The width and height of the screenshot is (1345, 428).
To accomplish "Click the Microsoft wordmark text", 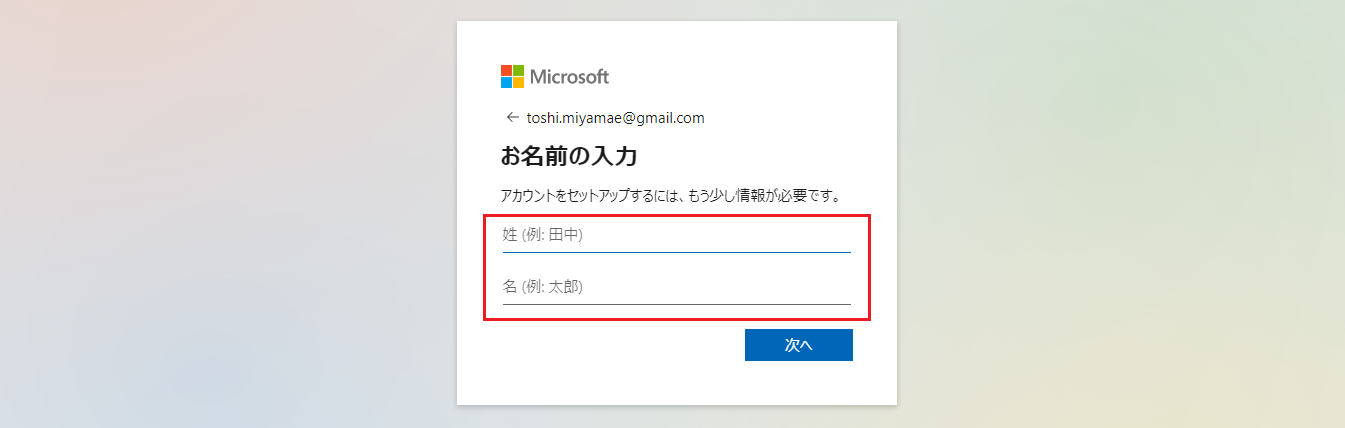I will coord(569,77).
